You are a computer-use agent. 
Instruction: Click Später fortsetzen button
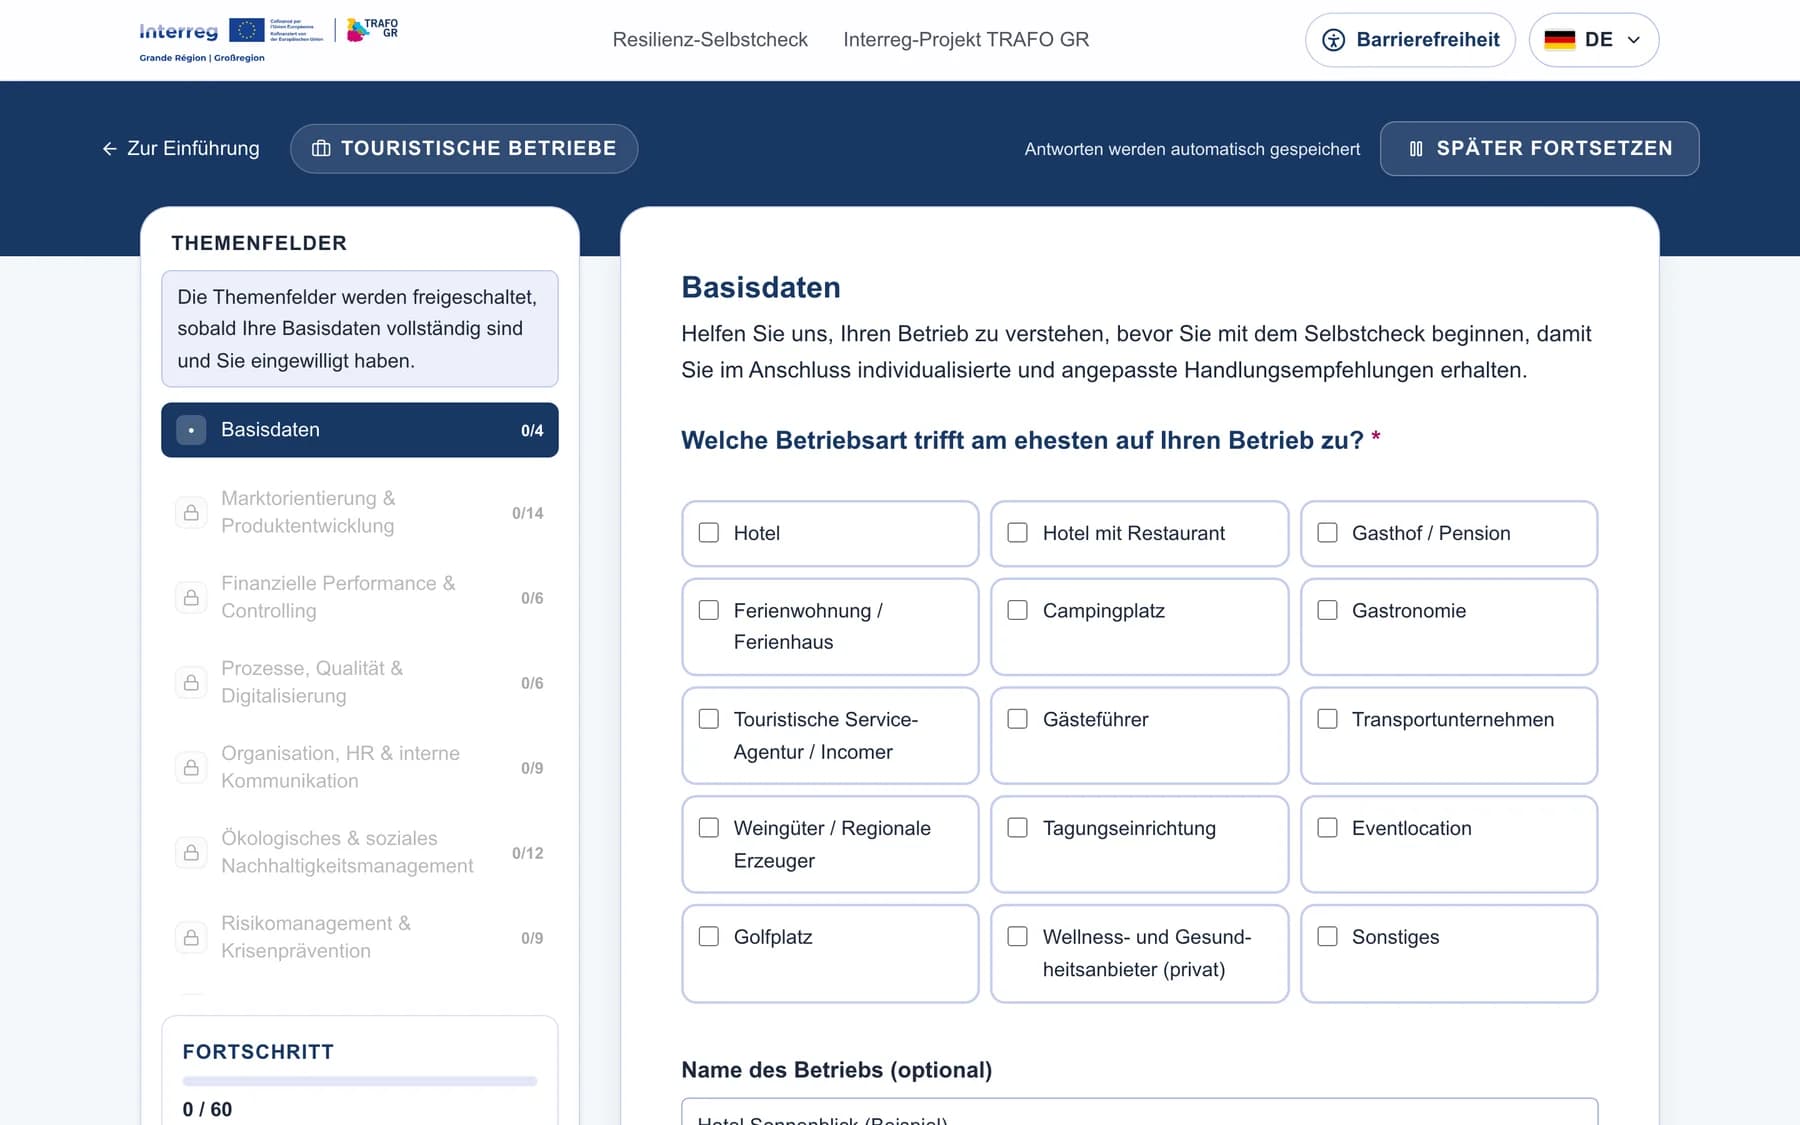click(1539, 149)
